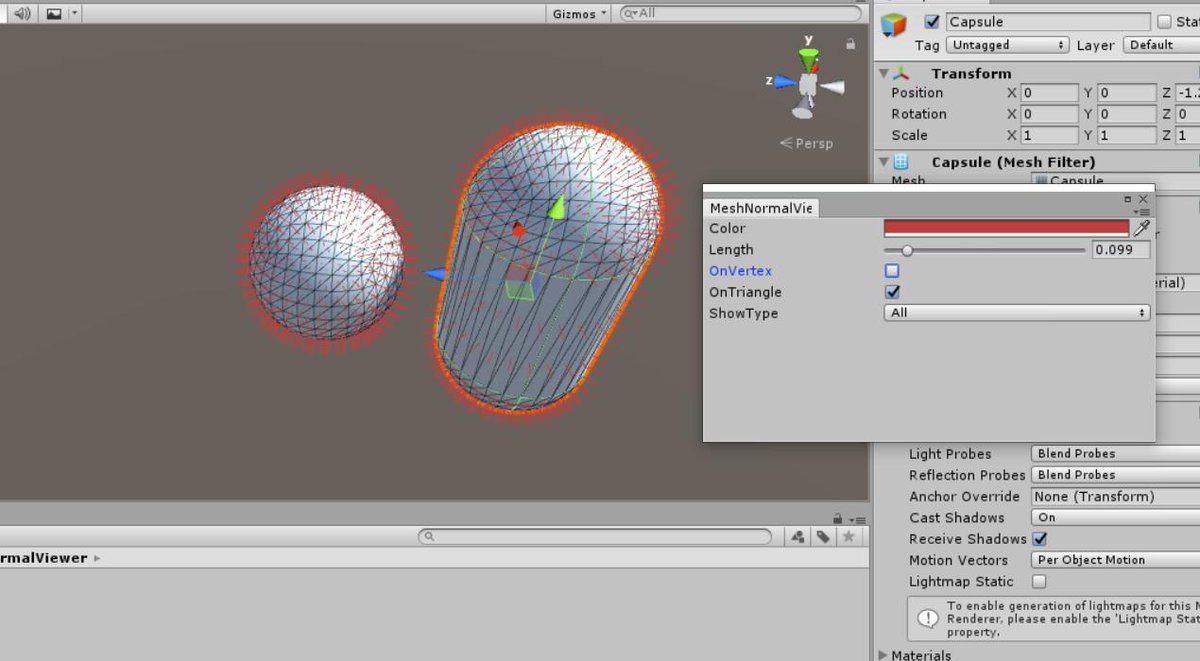Viewport: 1200px width, 661px height.
Task: Open the Cast Shadows dropdown
Action: (x=1114, y=518)
